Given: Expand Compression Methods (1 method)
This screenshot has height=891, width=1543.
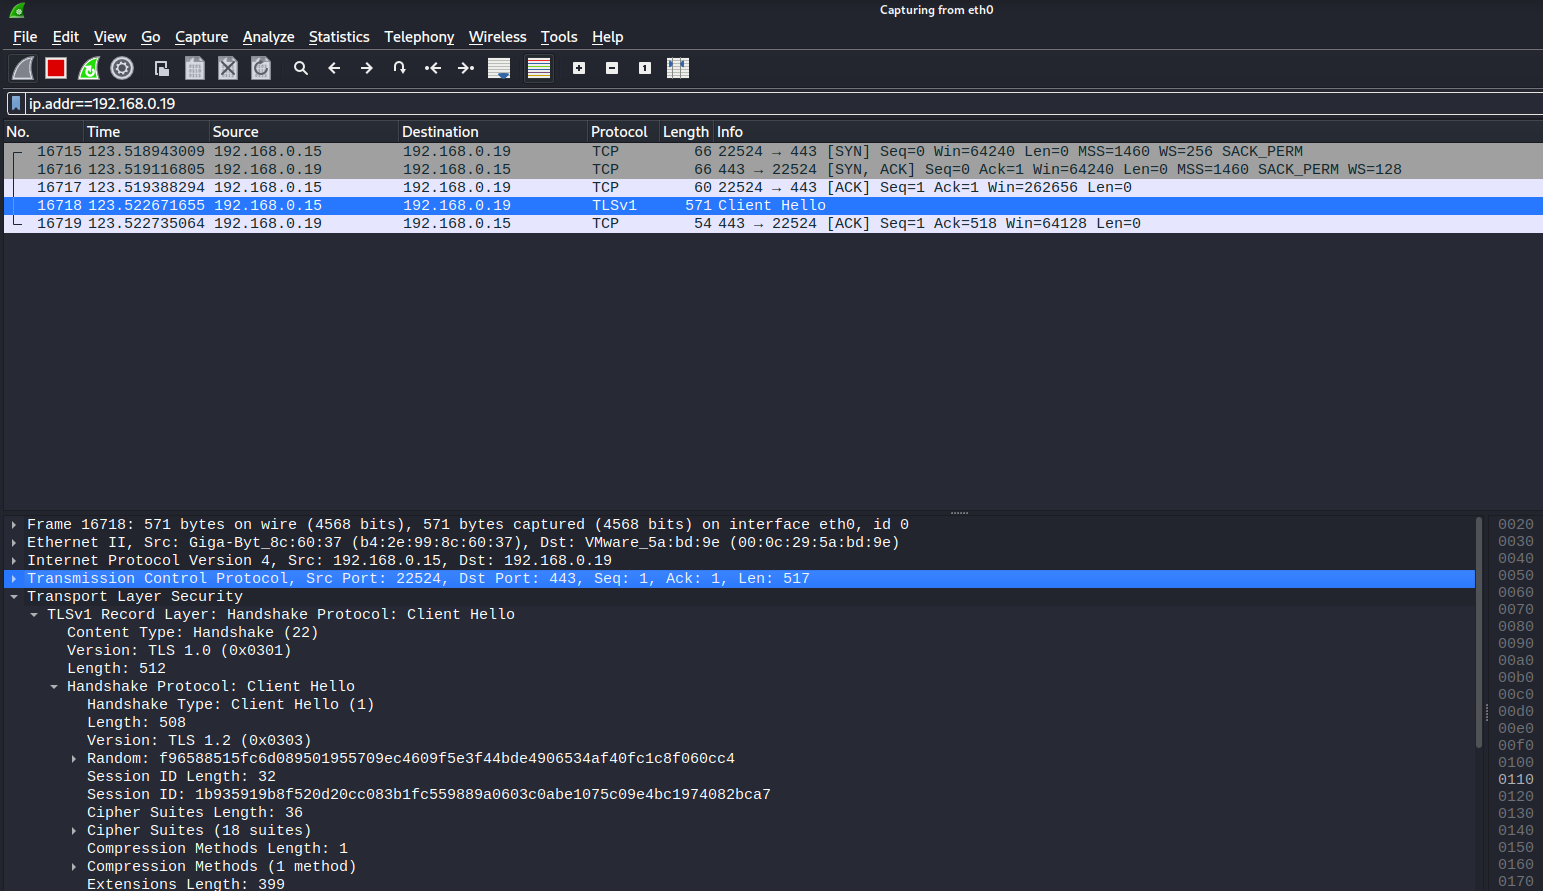Looking at the screenshot, I should point(74,867).
